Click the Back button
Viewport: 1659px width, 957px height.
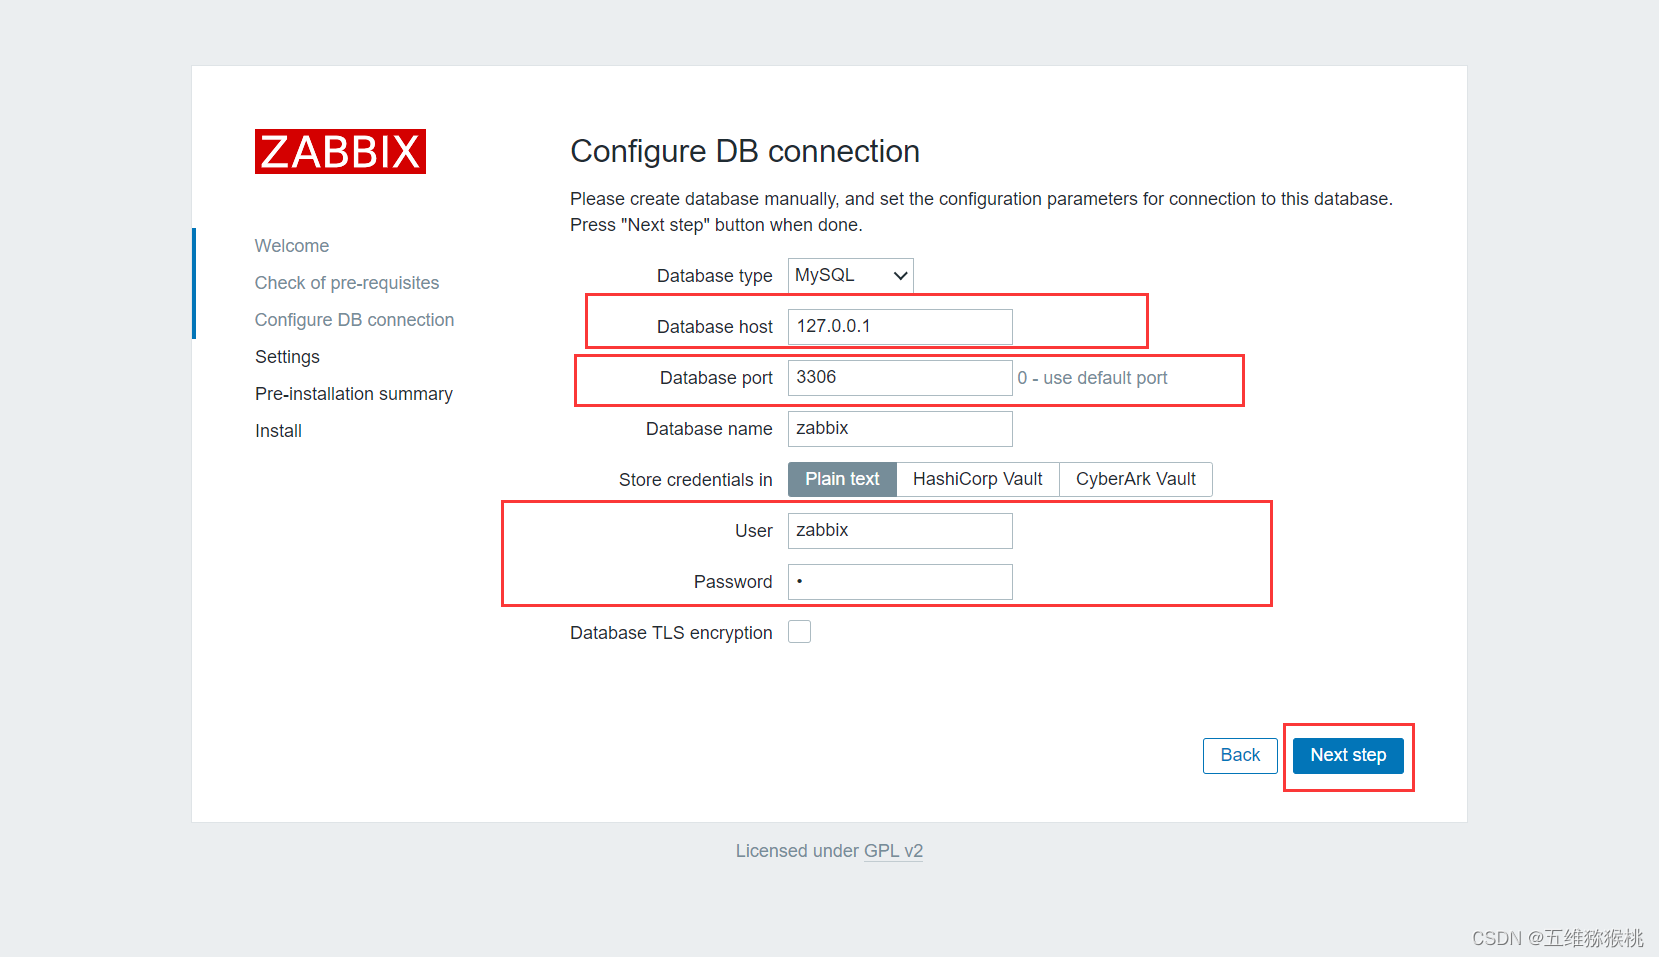[1240, 755]
